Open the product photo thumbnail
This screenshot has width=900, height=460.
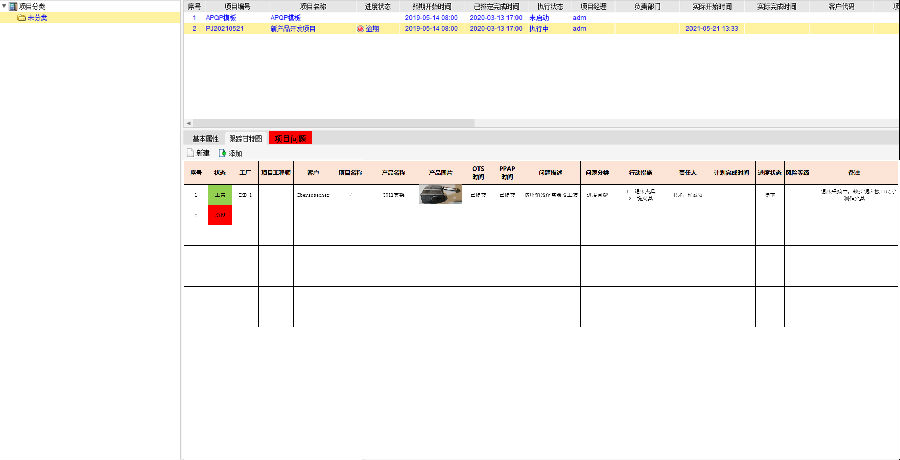[440, 195]
